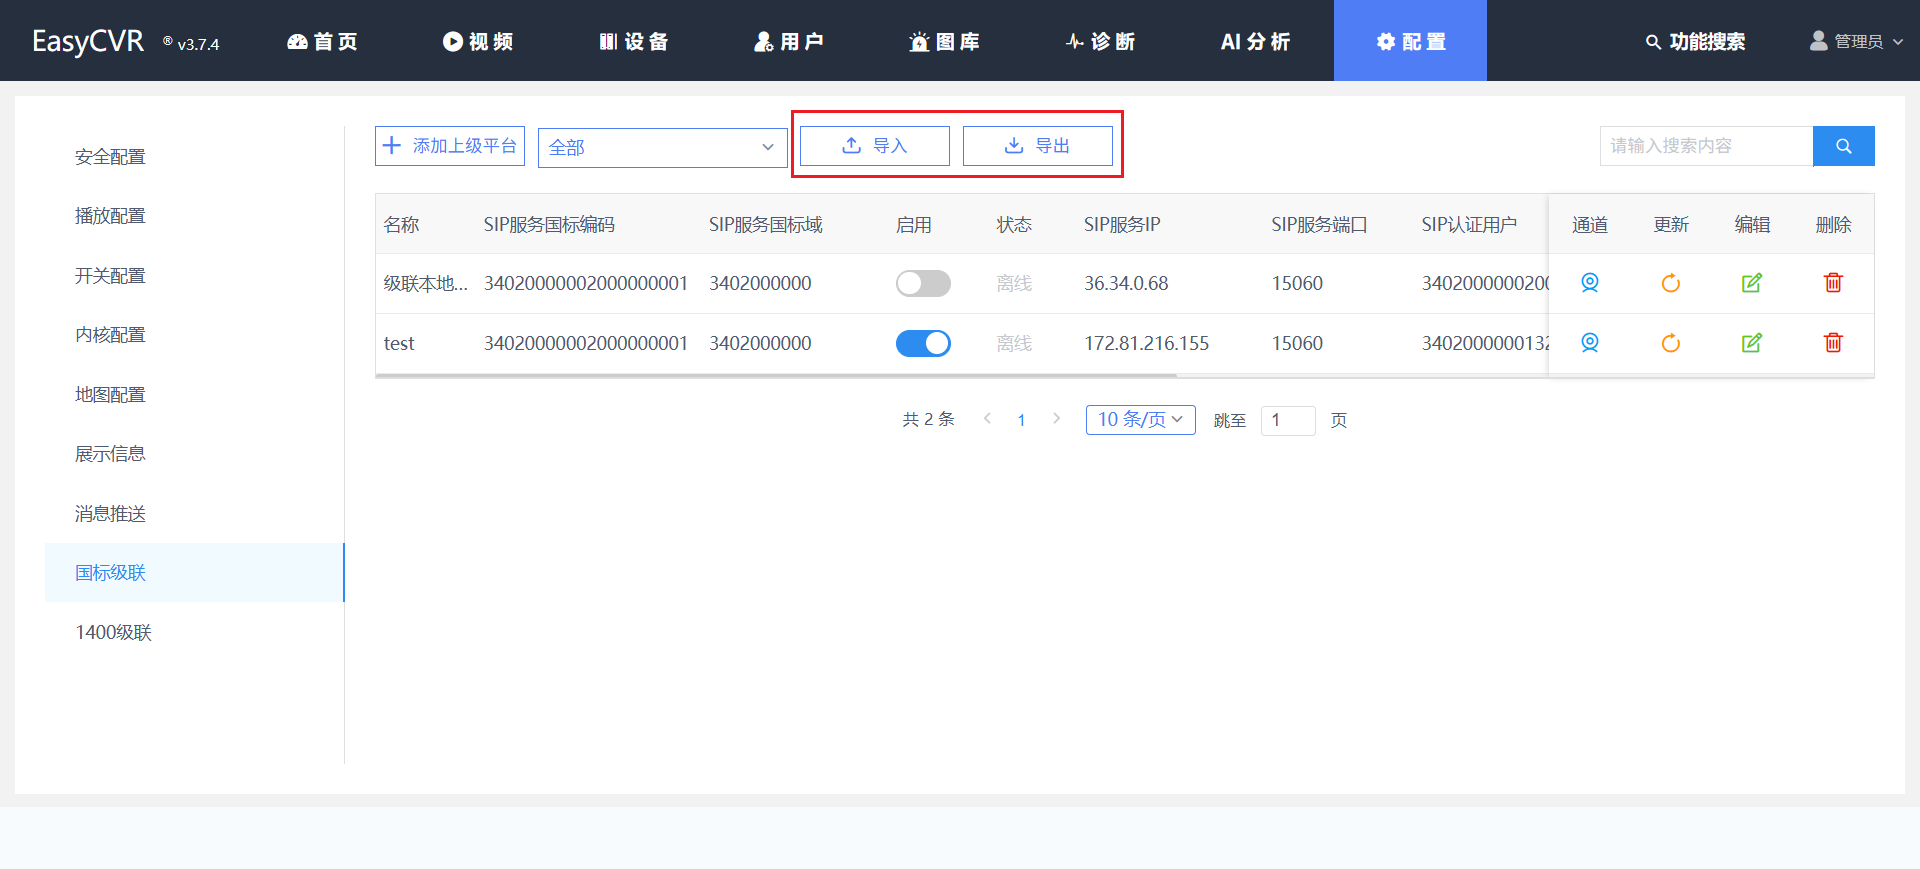
Task: Go to the 设备 navigation tab
Action: click(634, 41)
